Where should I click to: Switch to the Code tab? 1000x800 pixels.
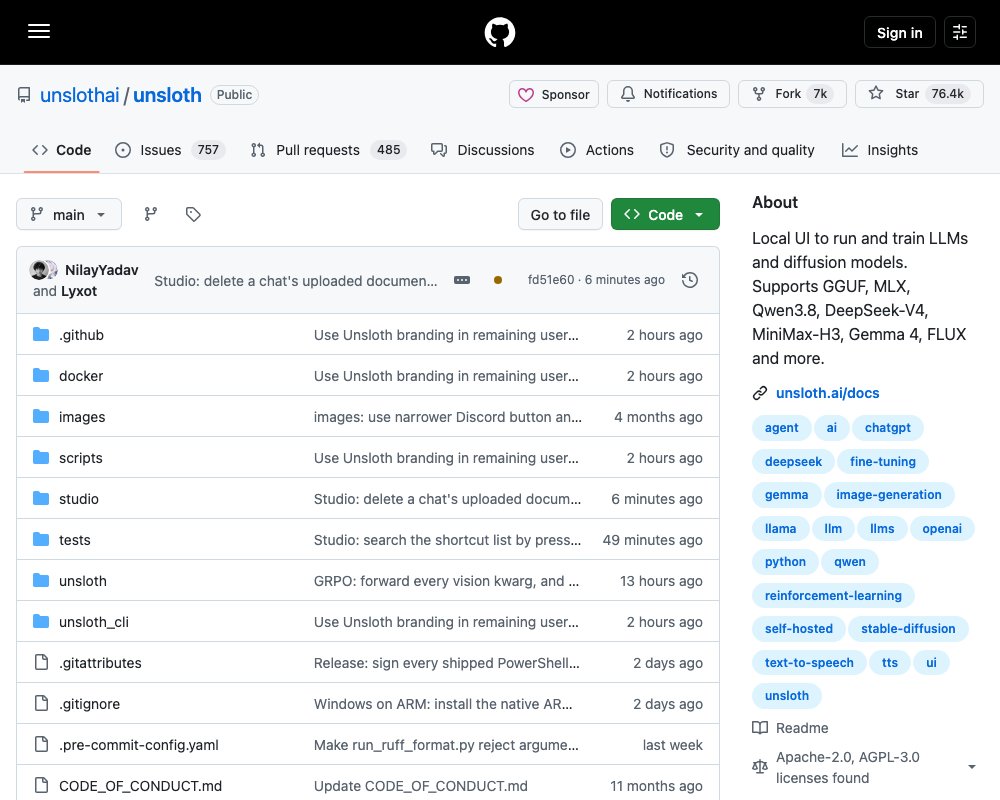(x=62, y=150)
